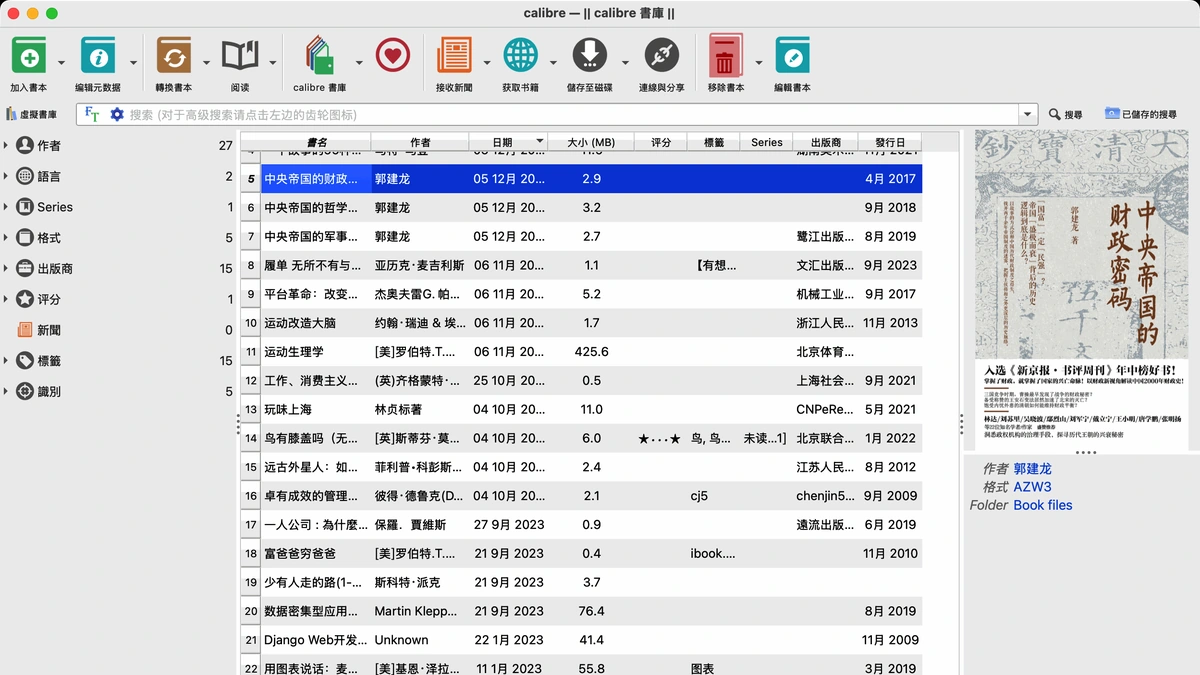1200x675 pixels.
Task: Click the Series category icon in sidebar
Action: click(25, 207)
